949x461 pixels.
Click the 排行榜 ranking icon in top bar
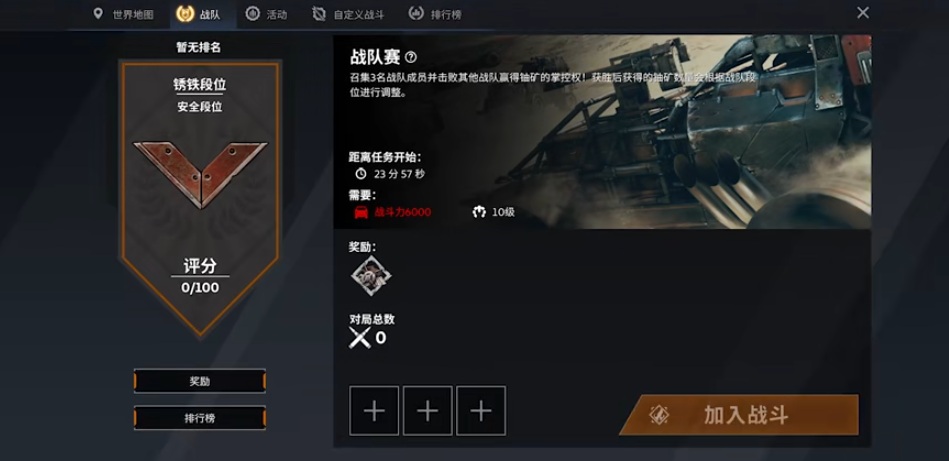[416, 13]
